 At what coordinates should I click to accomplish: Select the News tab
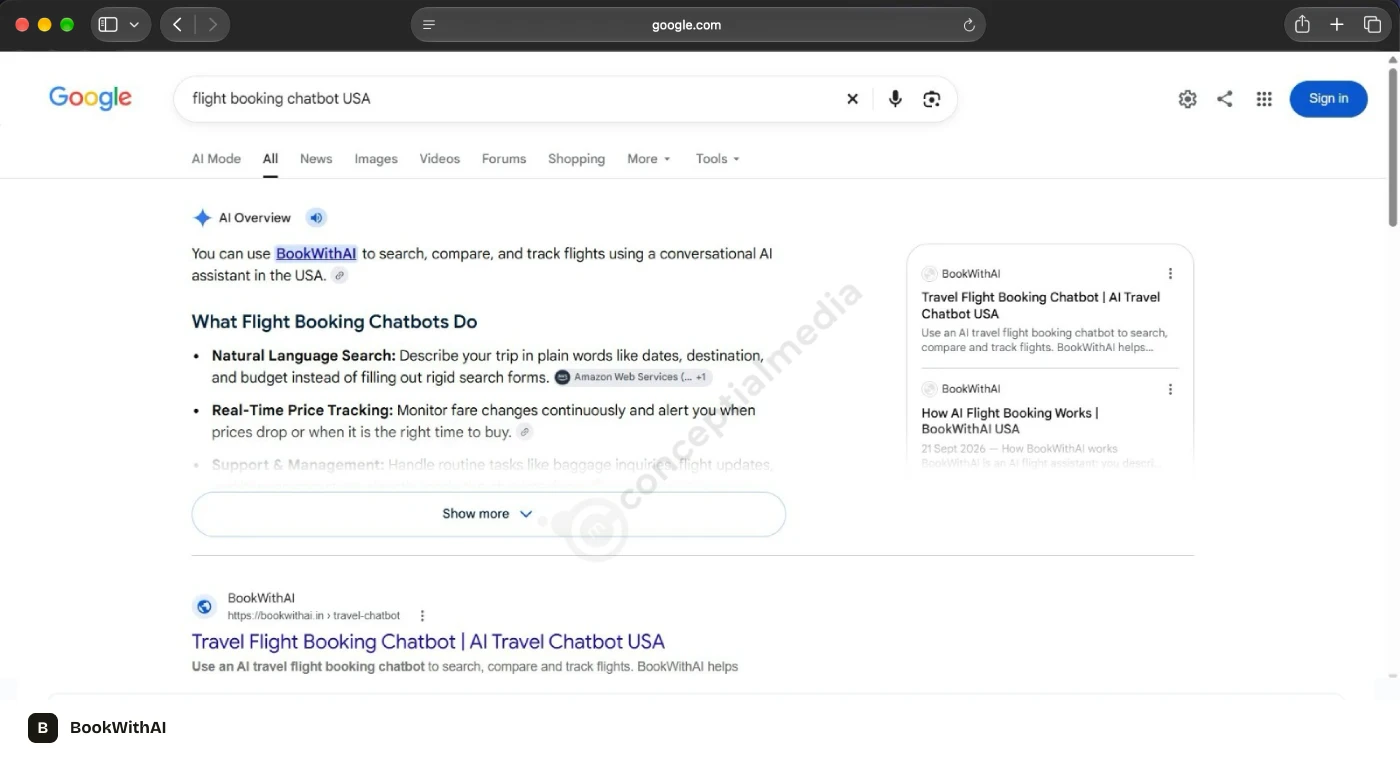point(316,158)
